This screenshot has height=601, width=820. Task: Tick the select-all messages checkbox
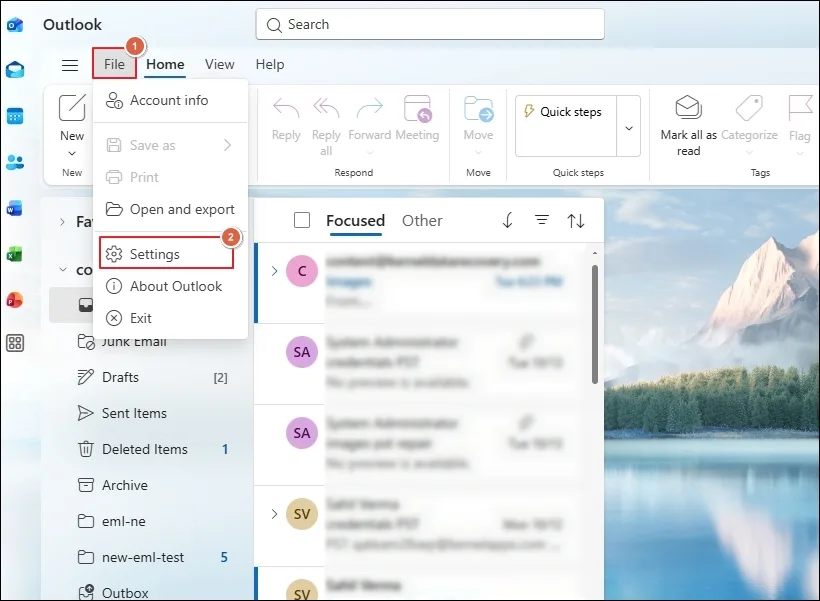(x=302, y=220)
